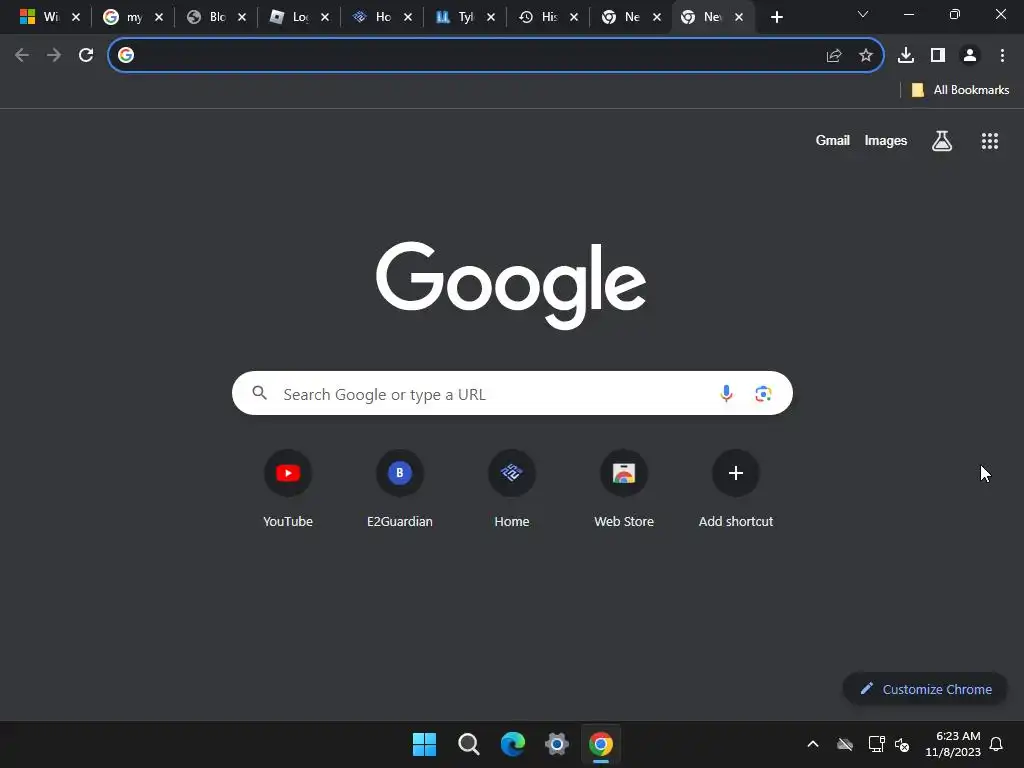1024x768 pixels.
Task: Open the Google apps grid
Action: click(x=989, y=140)
